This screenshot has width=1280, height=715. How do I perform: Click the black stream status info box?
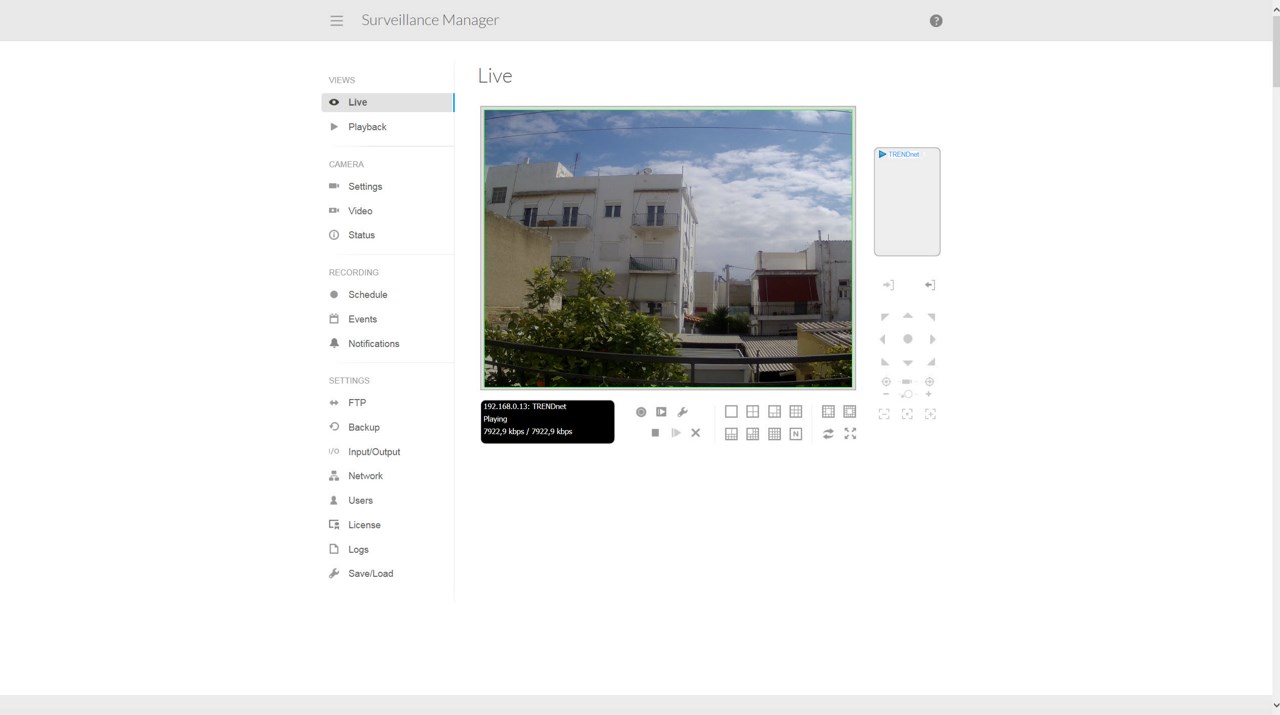[x=547, y=422]
